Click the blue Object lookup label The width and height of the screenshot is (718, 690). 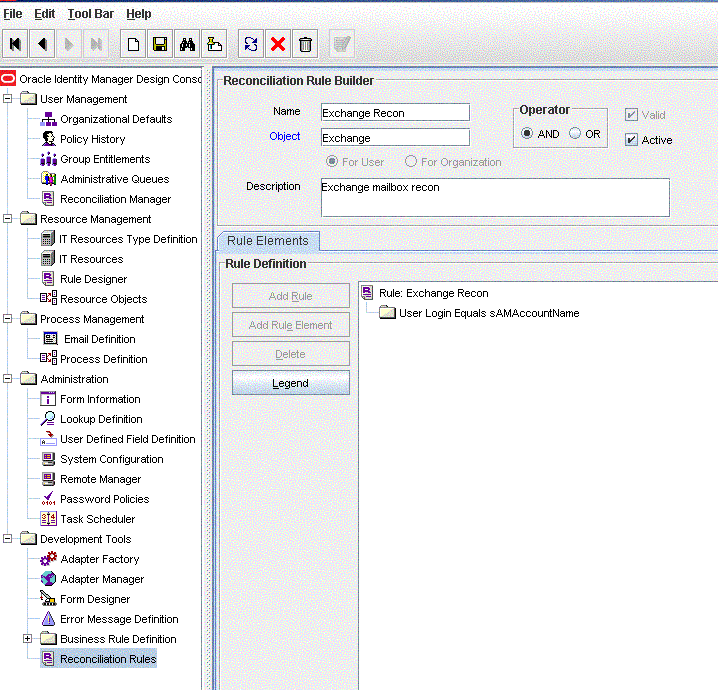click(285, 136)
